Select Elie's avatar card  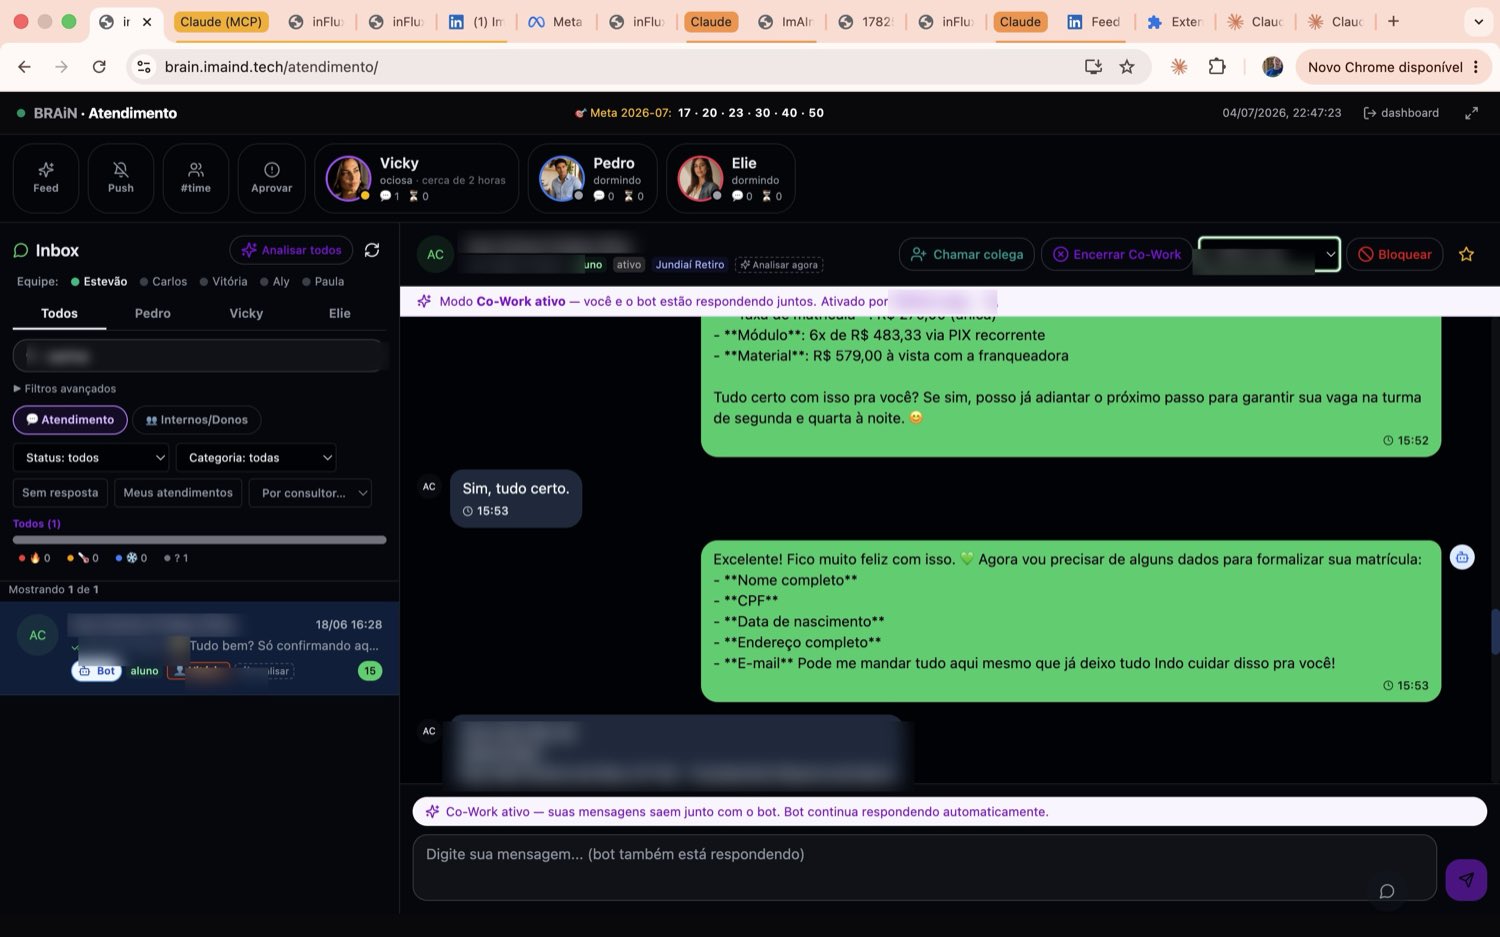point(730,178)
